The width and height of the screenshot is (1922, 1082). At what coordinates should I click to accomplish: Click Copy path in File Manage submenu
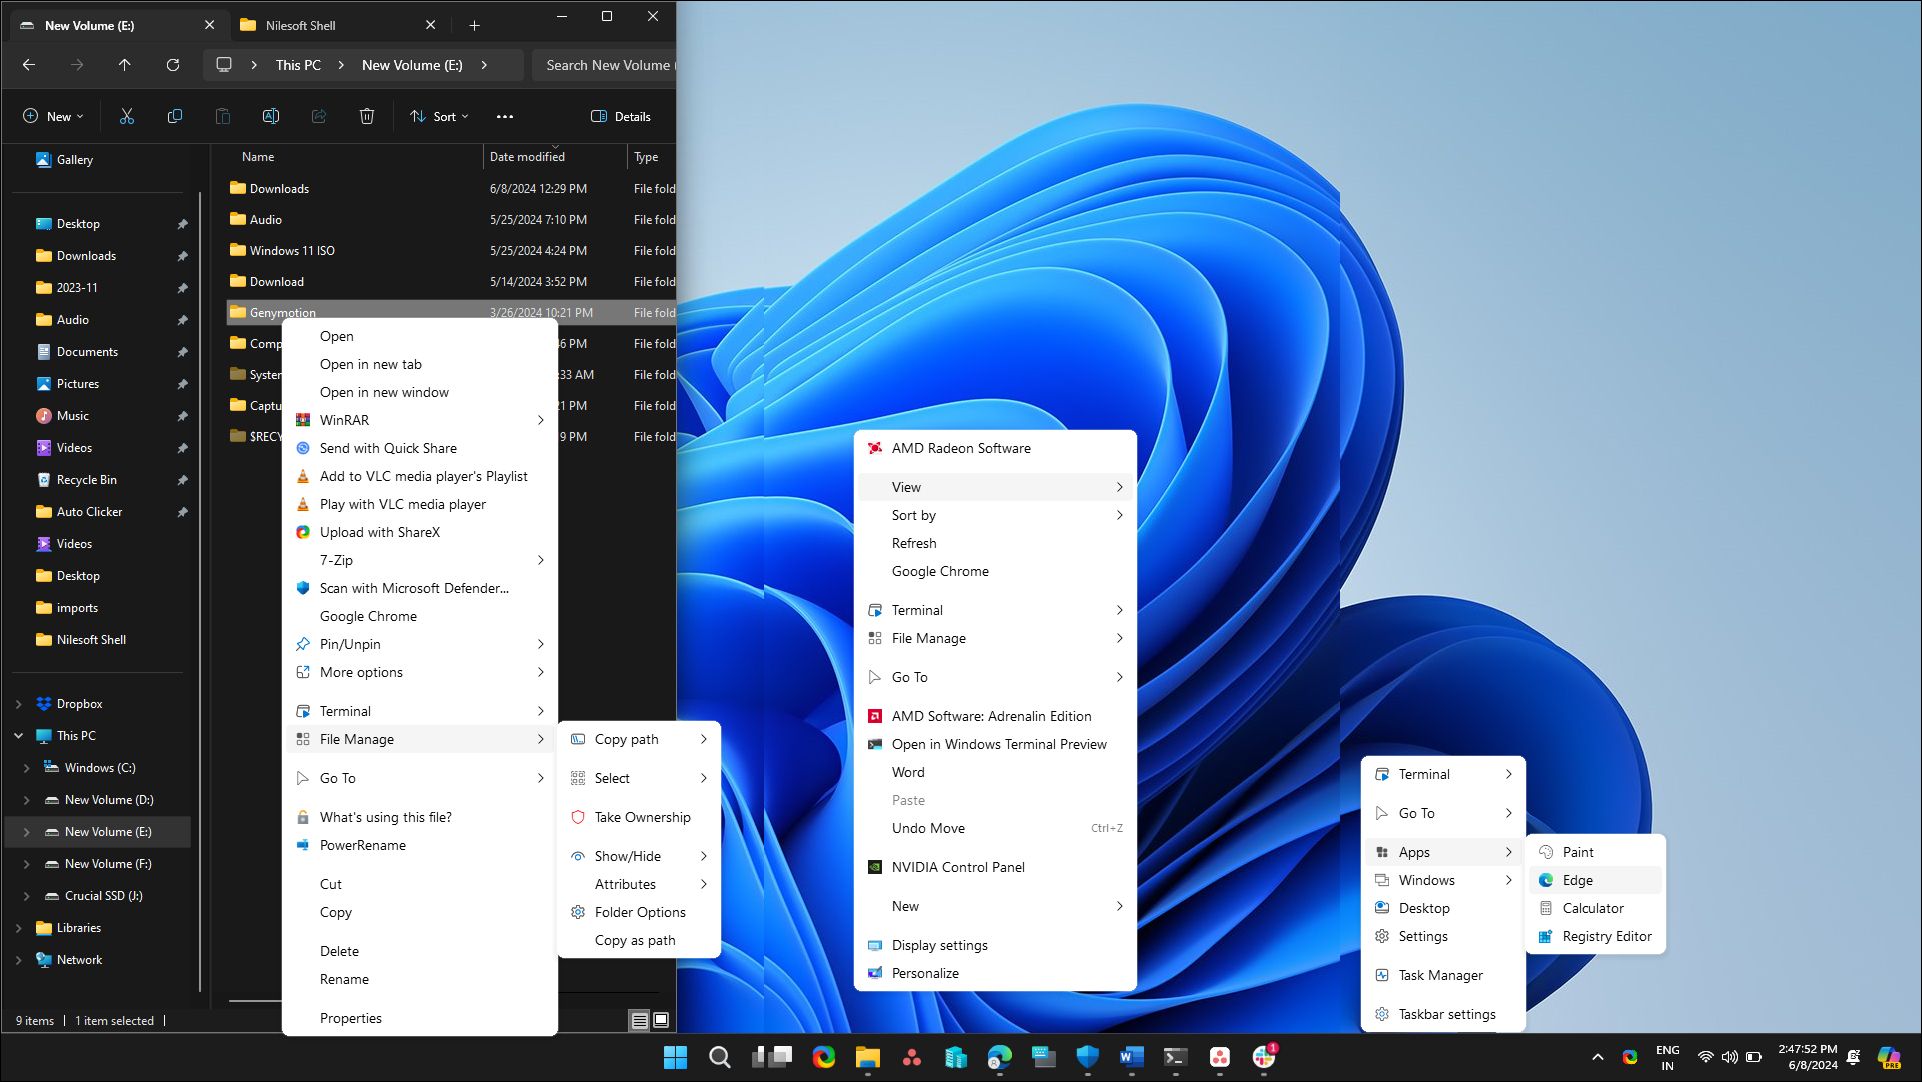(x=626, y=738)
